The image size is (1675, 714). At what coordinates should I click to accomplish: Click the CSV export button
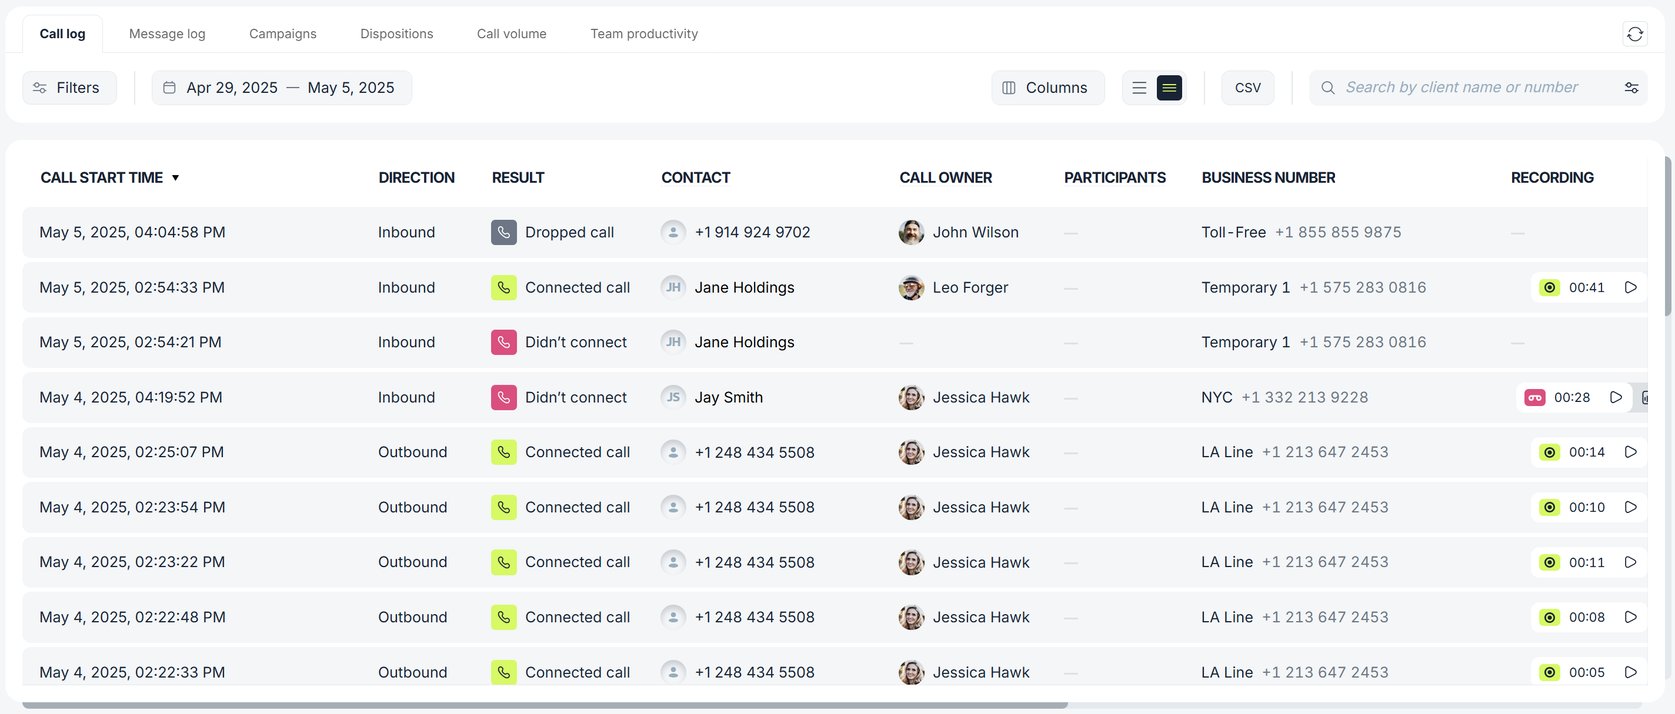(x=1247, y=87)
